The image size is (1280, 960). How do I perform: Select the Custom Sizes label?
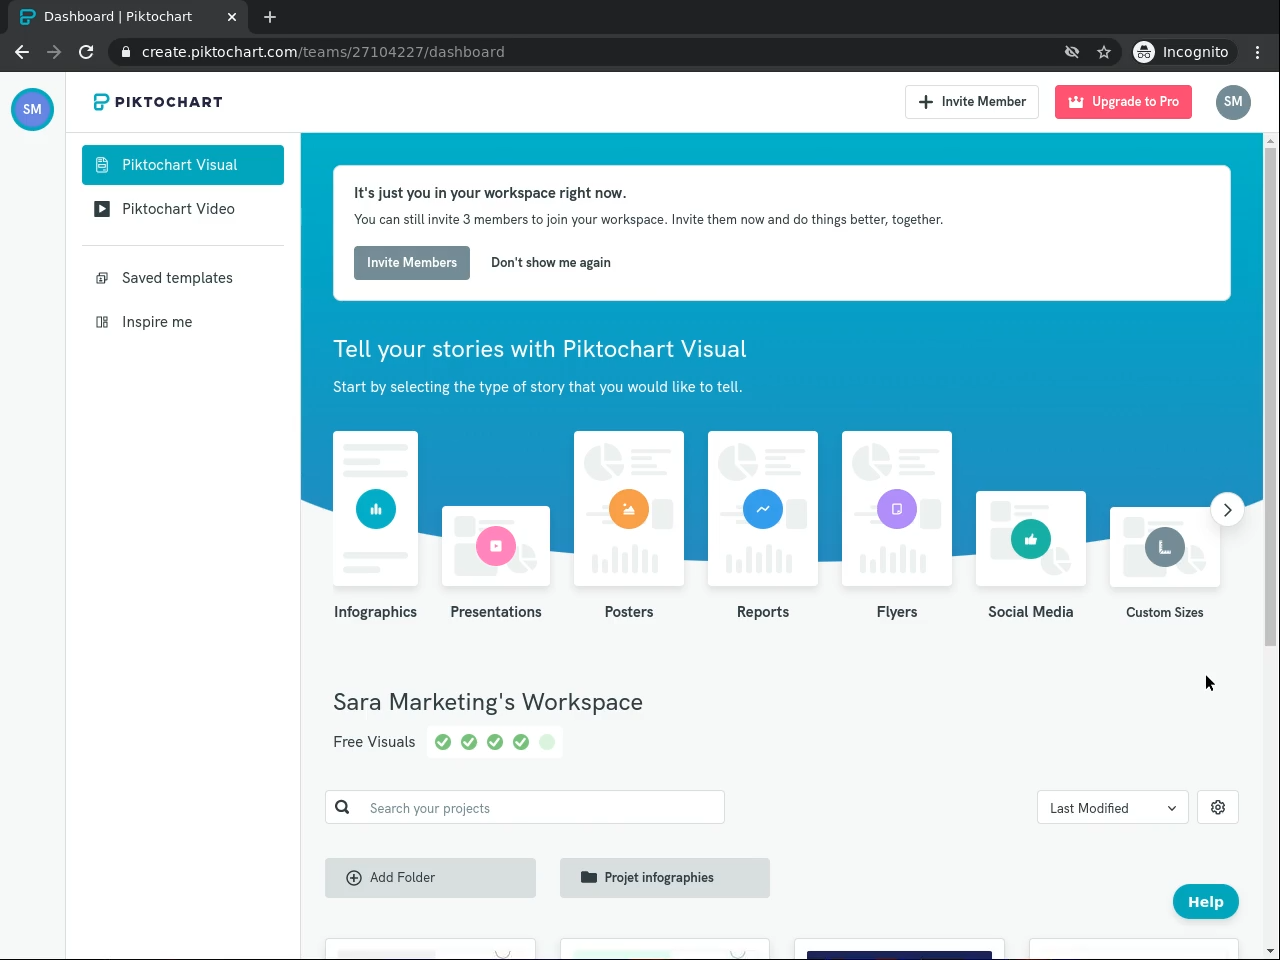click(x=1165, y=612)
